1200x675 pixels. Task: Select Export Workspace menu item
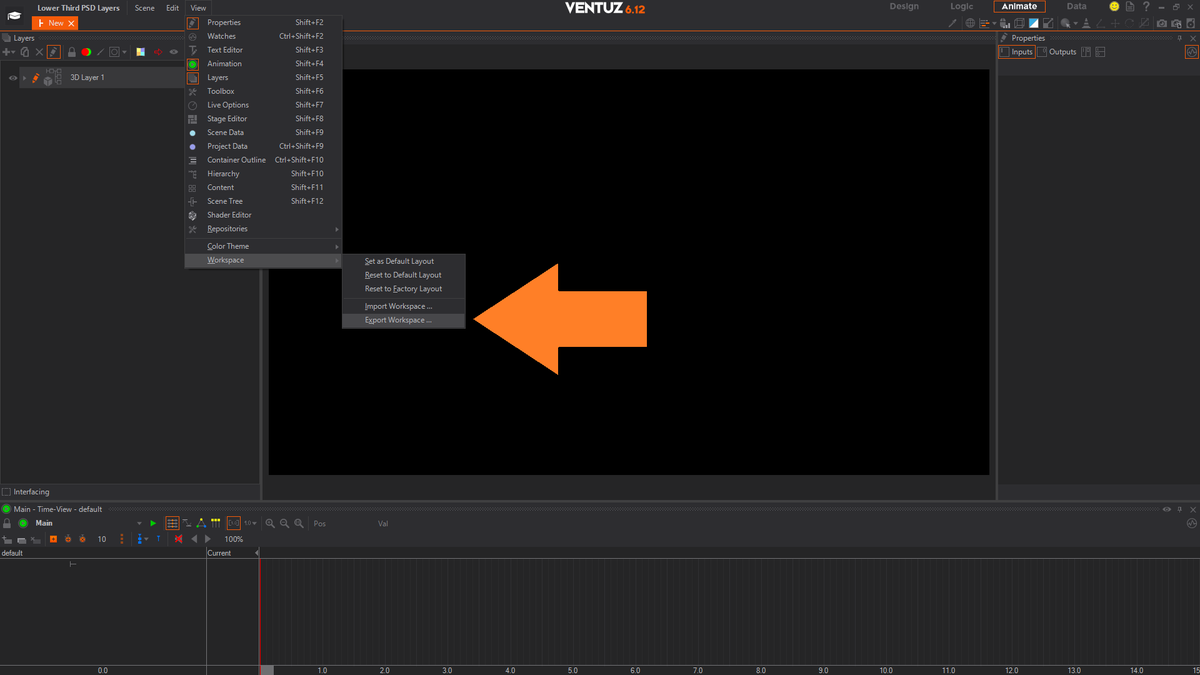pyautogui.click(x=404, y=320)
